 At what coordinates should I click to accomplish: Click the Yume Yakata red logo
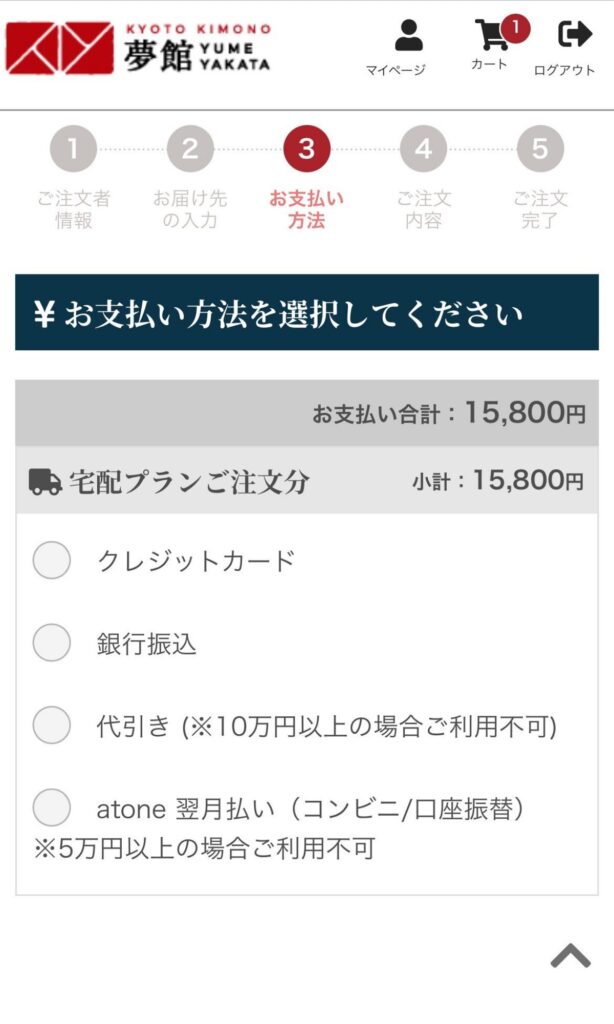click(x=59, y=48)
